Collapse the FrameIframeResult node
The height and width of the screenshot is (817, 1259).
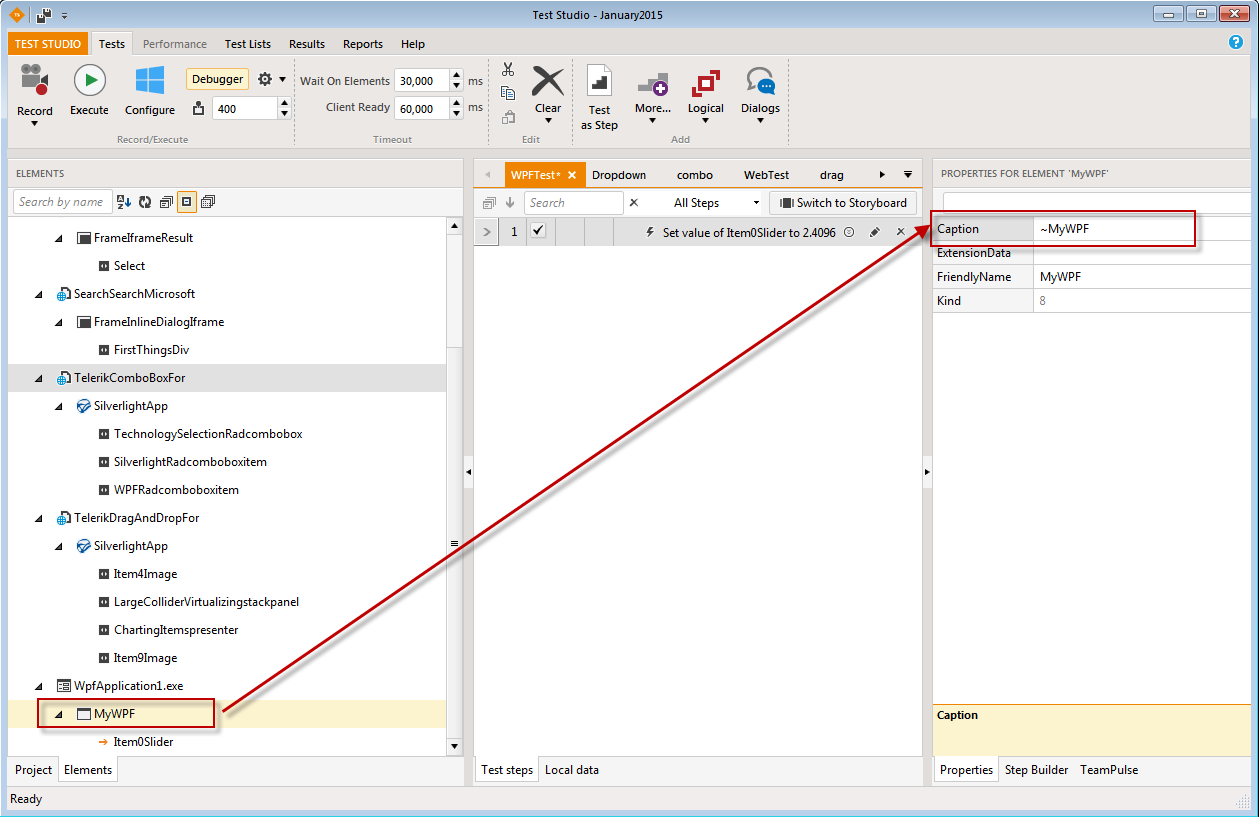click(x=58, y=238)
